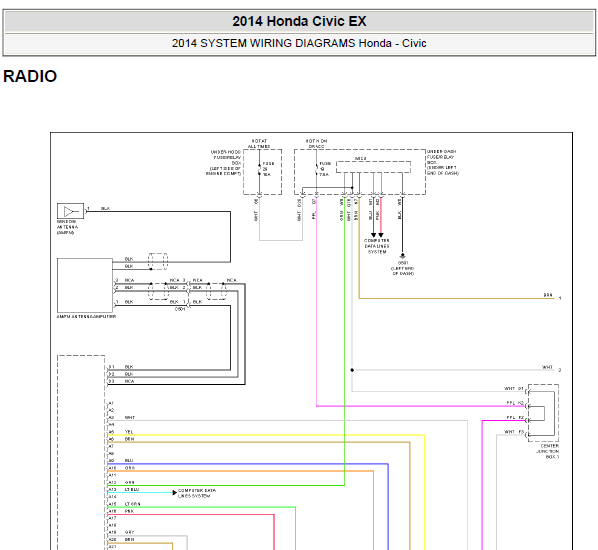Screen dimensions: 598x550
Task: Click the '2014 SYSTEM WIRING DIAGRAMS Honda - Civic' subtitle
Action: click(x=299, y=43)
